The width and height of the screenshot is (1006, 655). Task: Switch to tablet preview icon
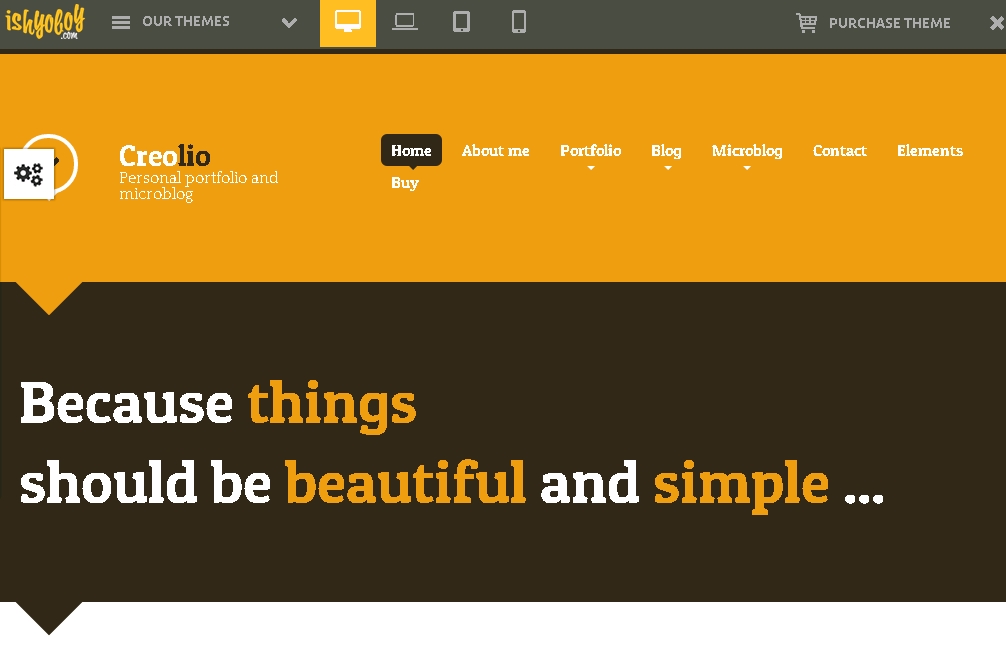[461, 22]
